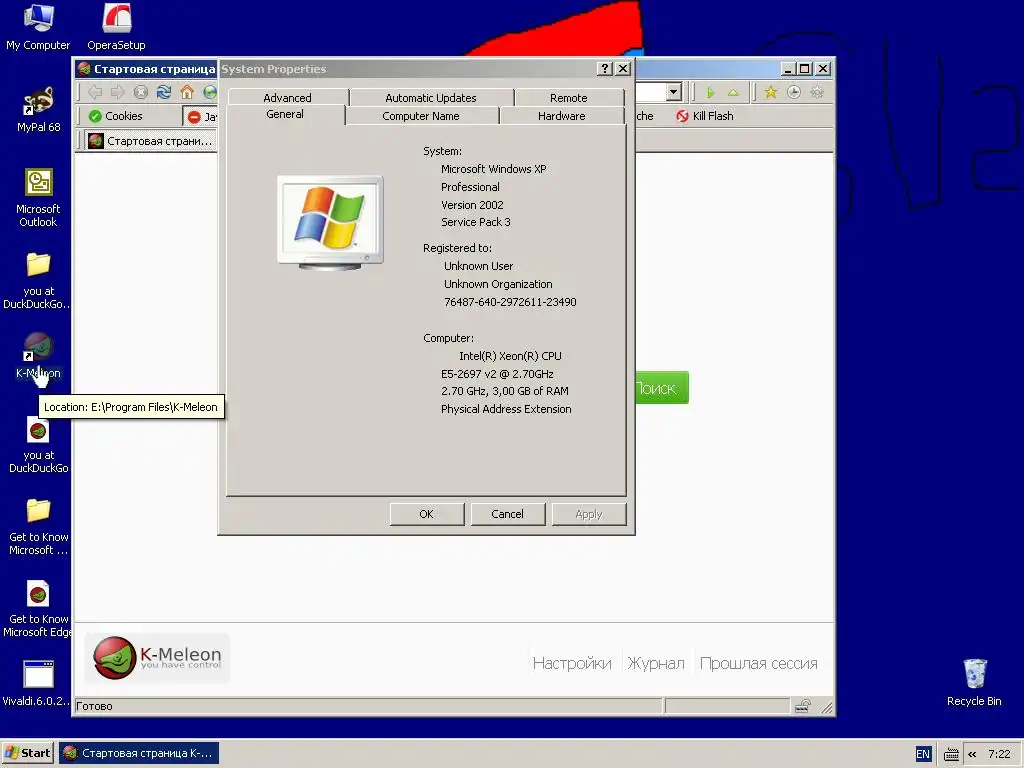Open the Прошлая сессия link
Viewport: 1024px width, 768px height.
coord(758,664)
